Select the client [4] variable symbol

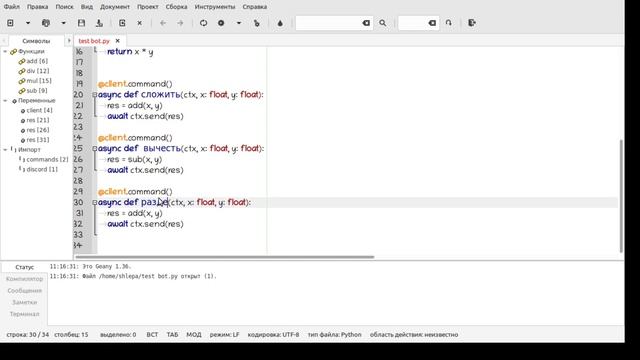[36, 110]
